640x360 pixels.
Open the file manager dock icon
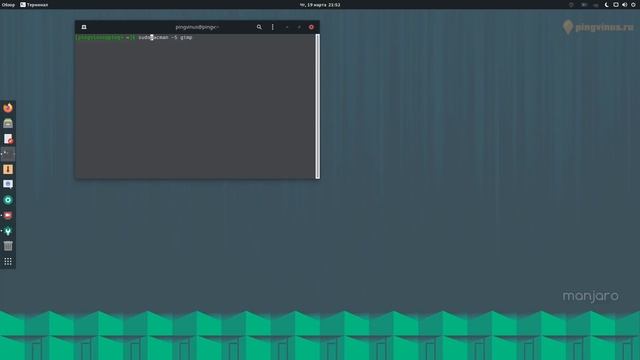tap(8, 123)
